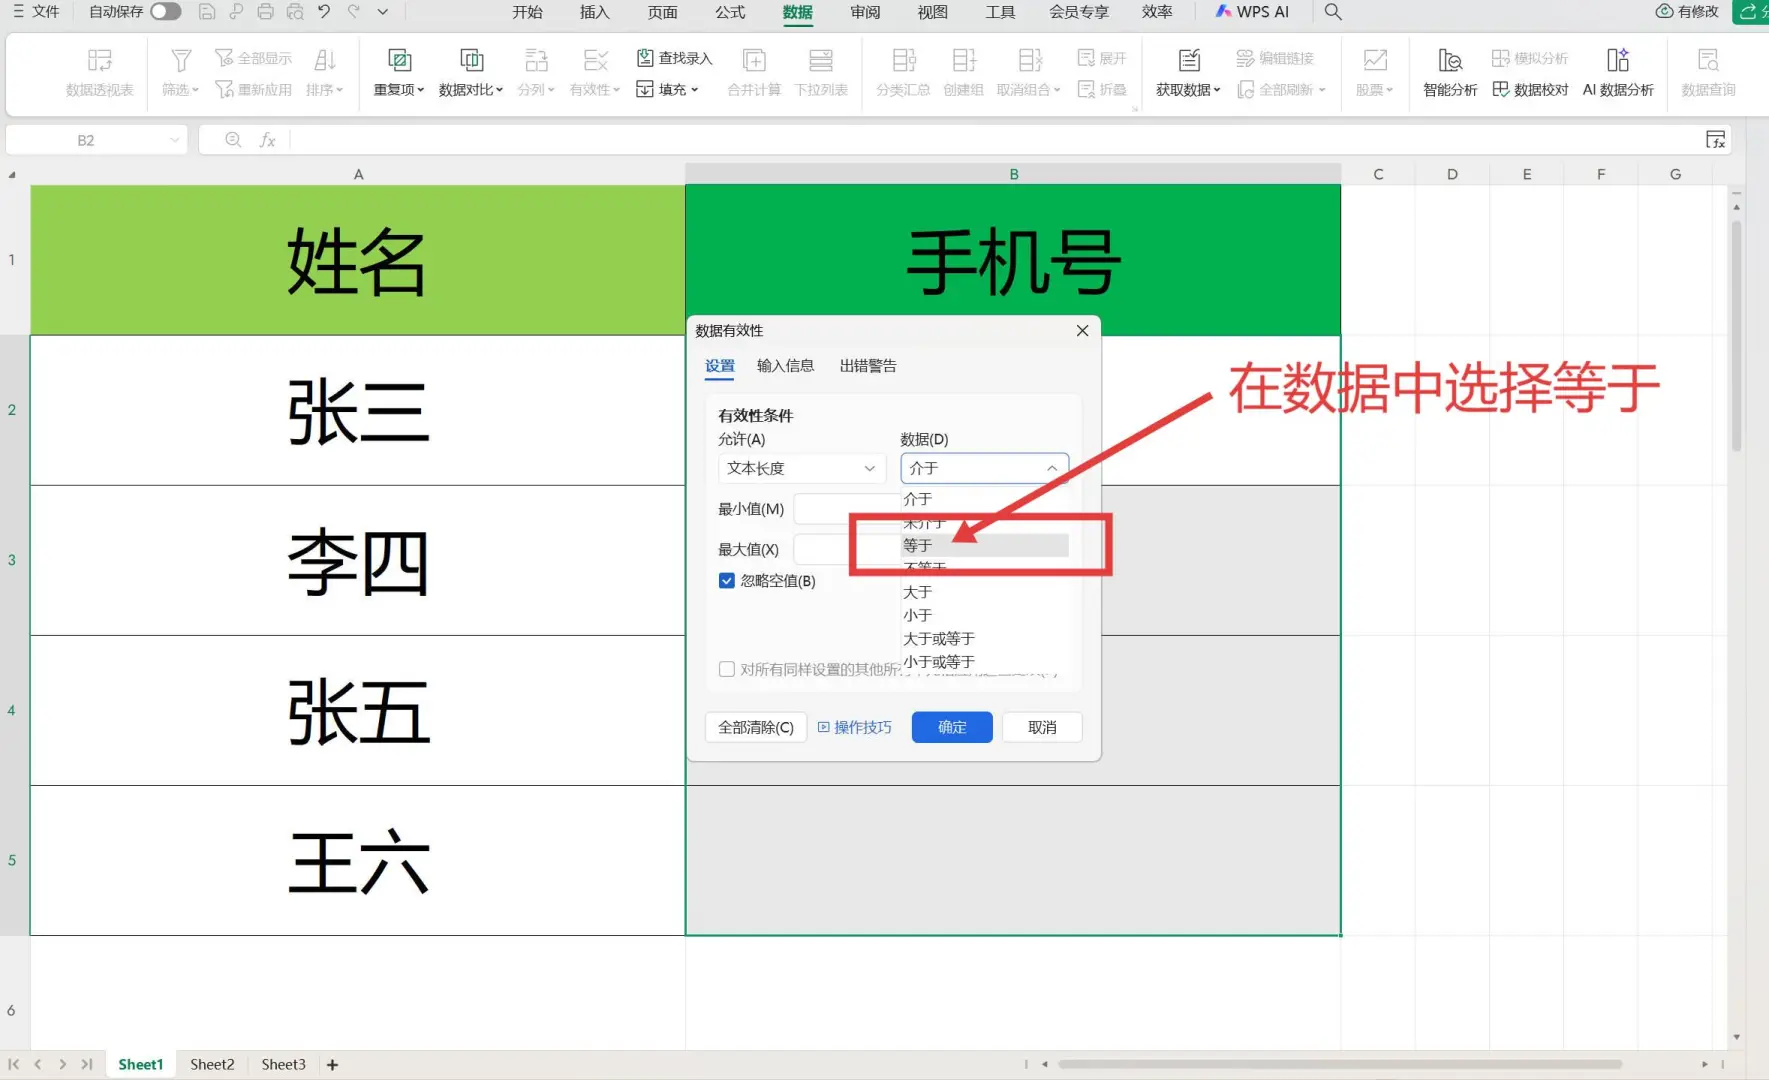Click the 全部清除(C) button
Image resolution: width=1769 pixels, height=1080 pixels.
(756, 727)
